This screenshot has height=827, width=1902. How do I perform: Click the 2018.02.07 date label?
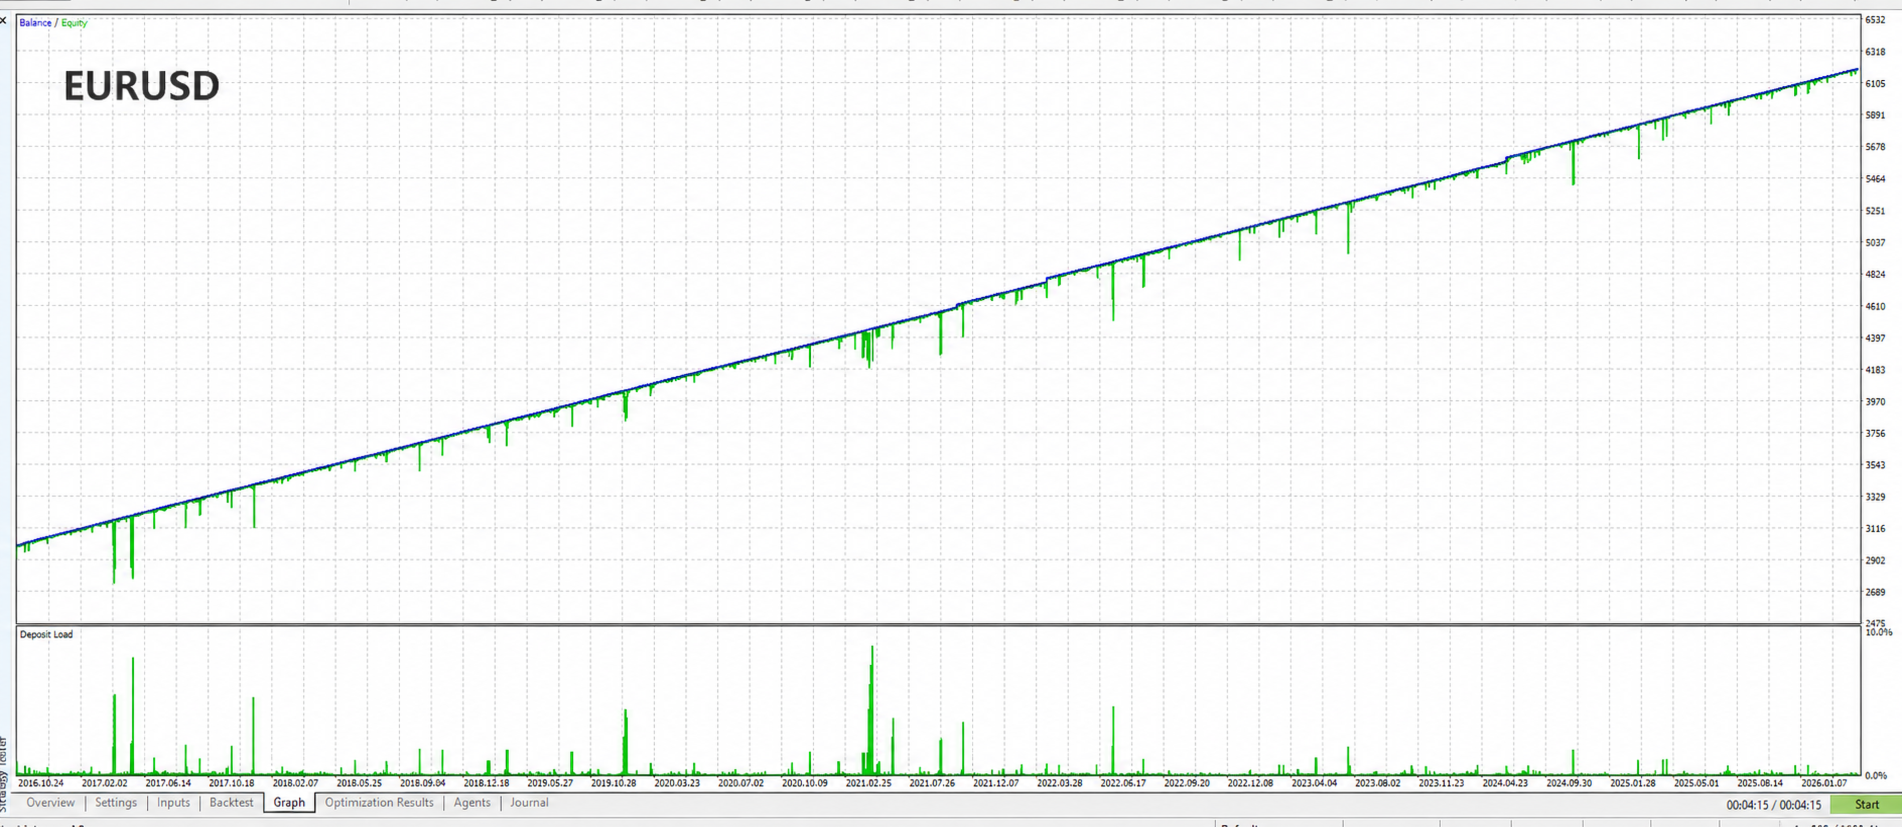[x=295, y=784]
